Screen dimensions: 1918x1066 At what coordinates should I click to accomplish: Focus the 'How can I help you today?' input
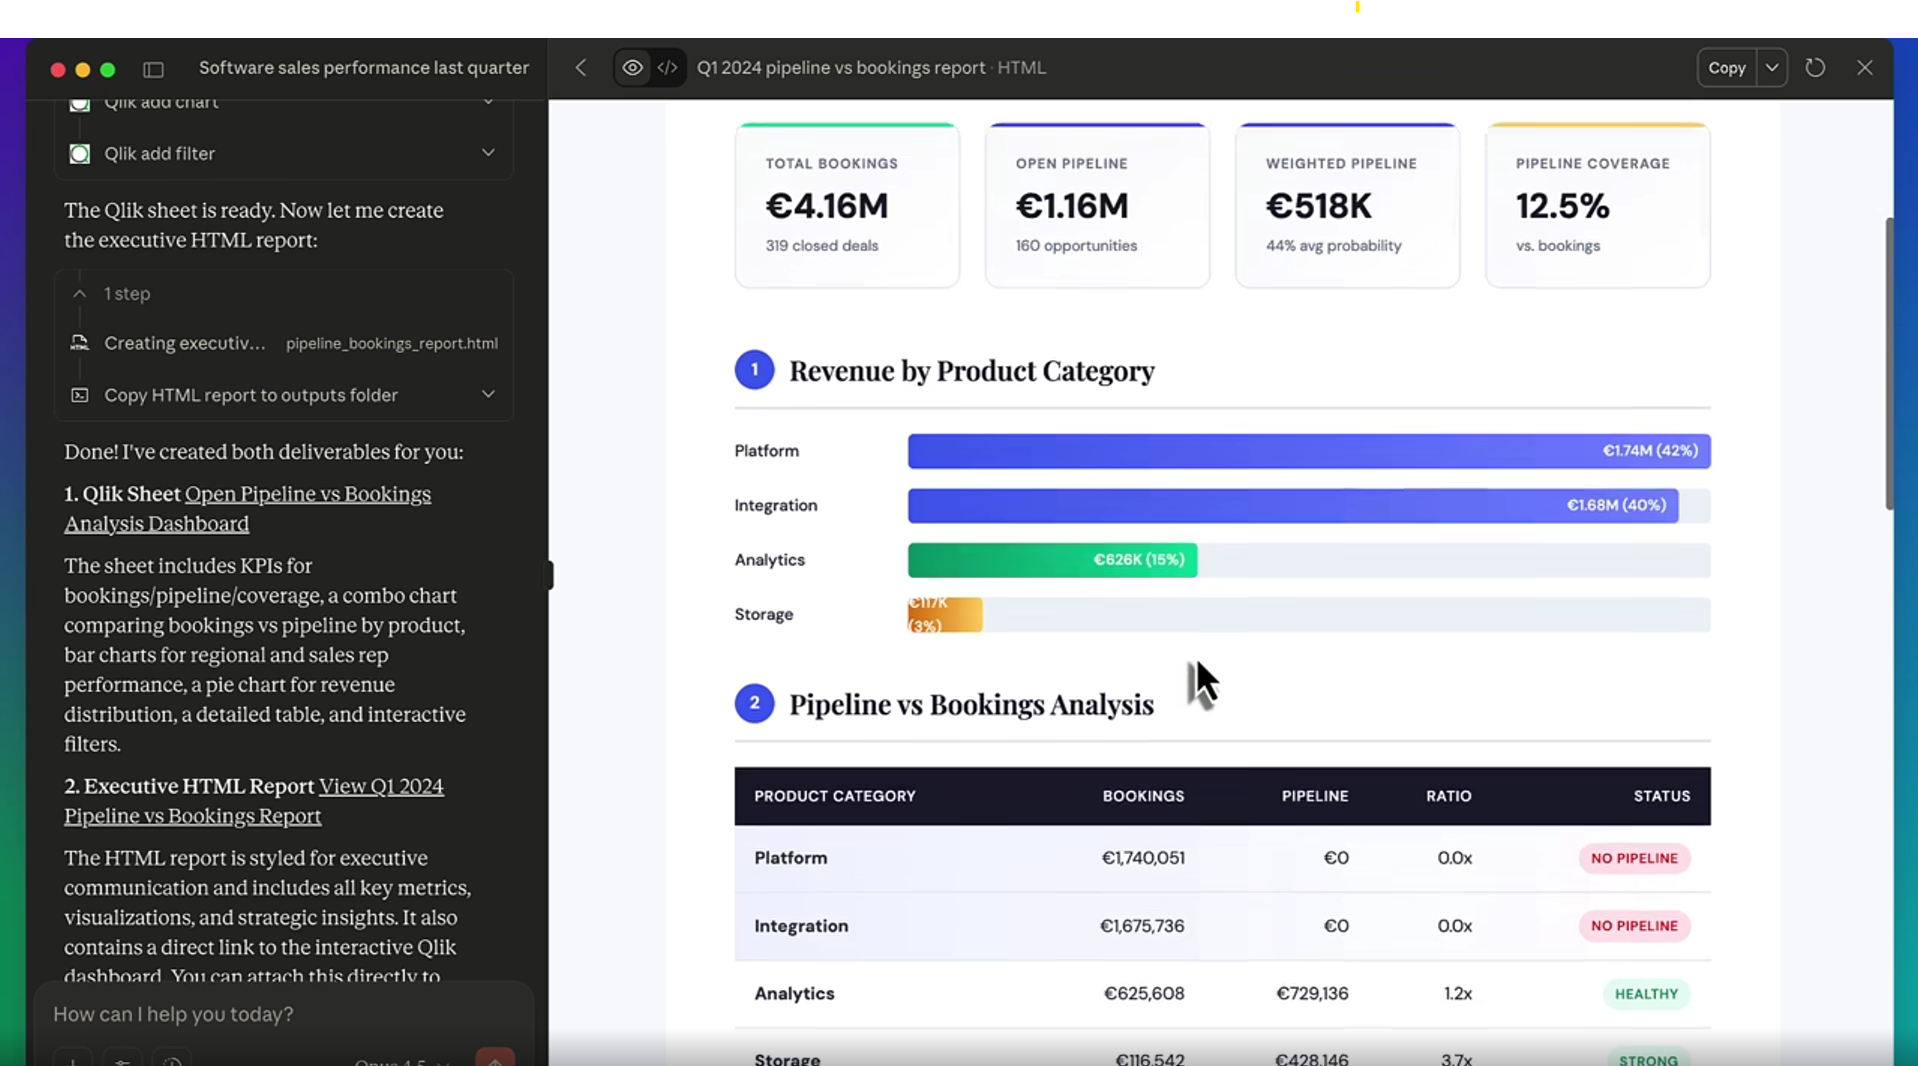[x=283, y=1014]
